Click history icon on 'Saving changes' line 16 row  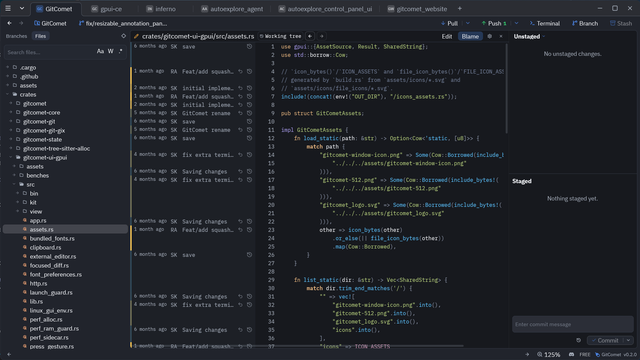pos(249,171)
